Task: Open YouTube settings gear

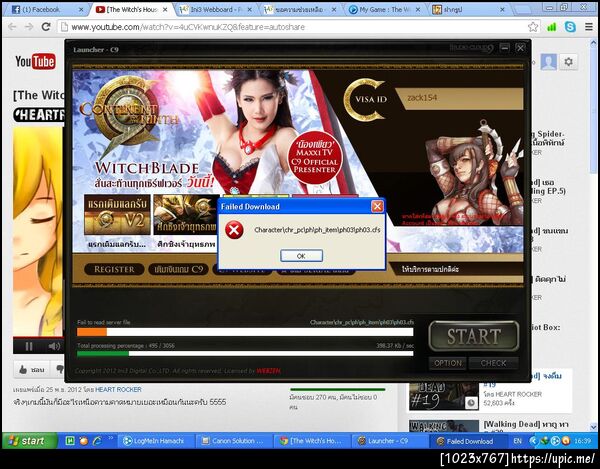Action: click(569, 62)
